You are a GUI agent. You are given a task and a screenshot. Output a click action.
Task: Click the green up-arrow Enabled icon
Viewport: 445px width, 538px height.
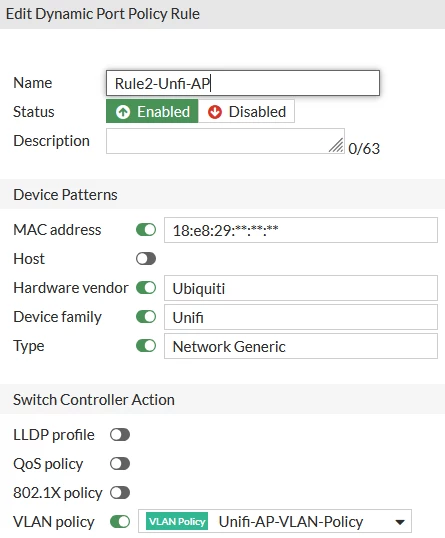click(x=123, y=112)
